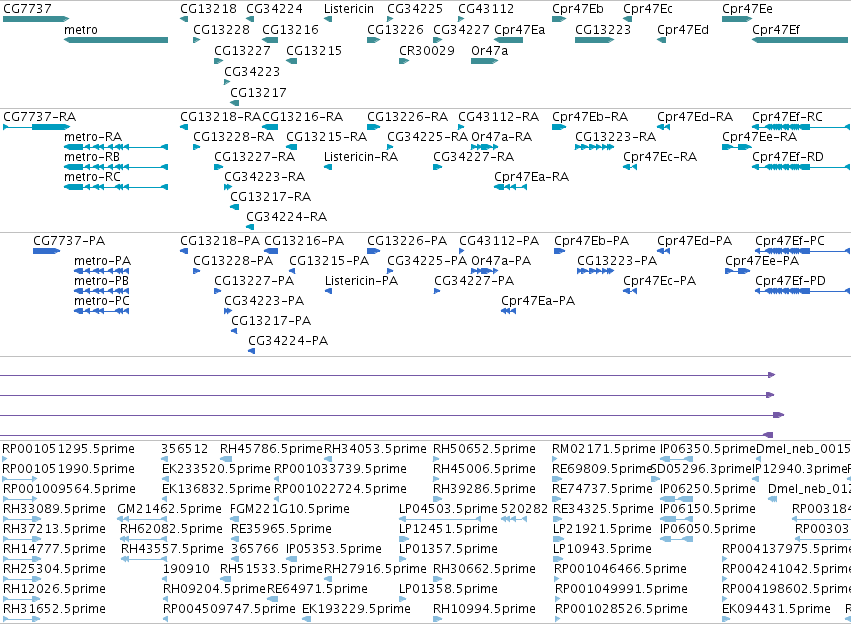
Task: Select EST RP001051295.5prime label
Action: pyautogui.click(x=68, y=449)
